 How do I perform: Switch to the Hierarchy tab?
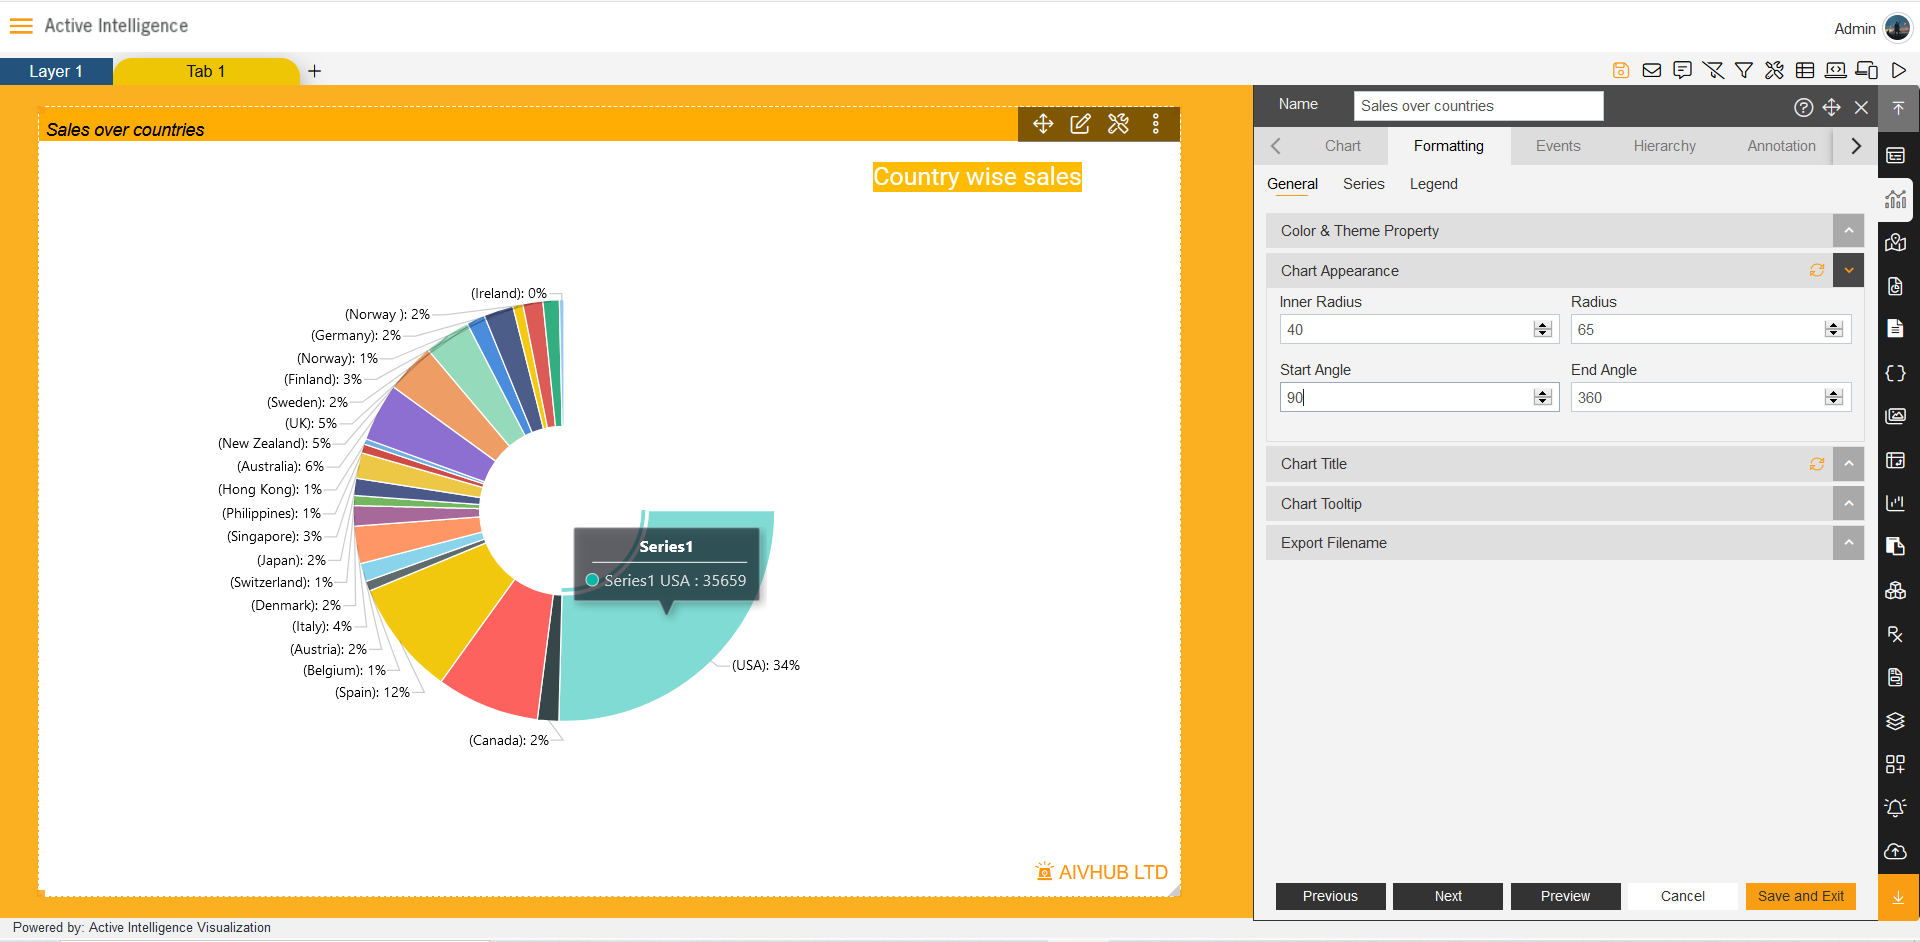[1664, 146]
